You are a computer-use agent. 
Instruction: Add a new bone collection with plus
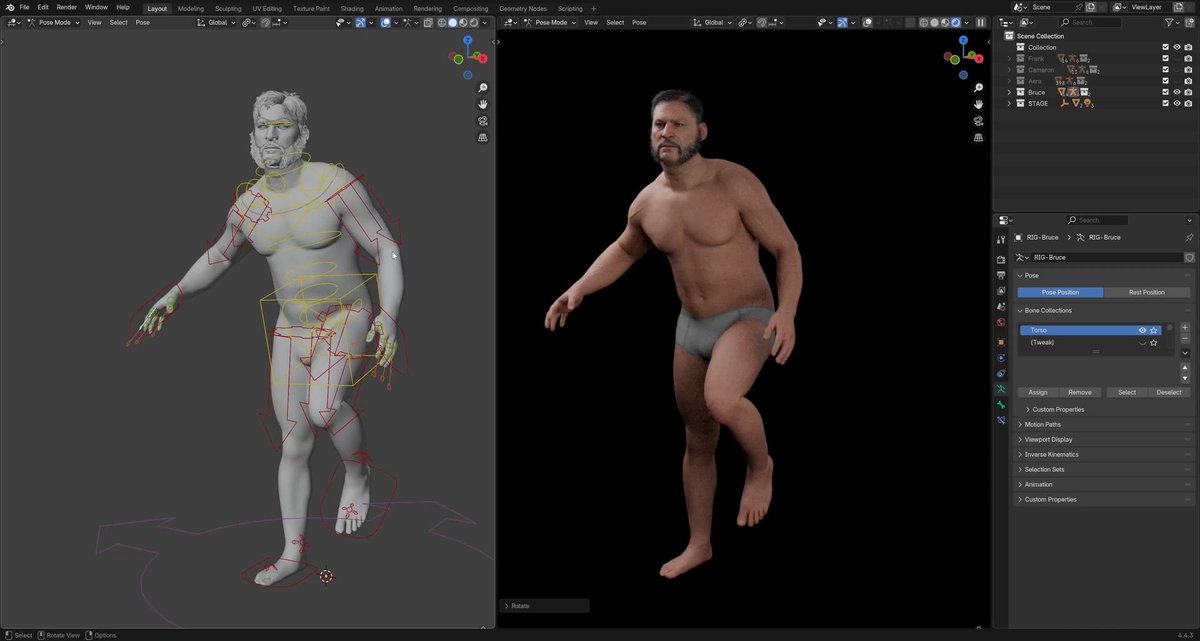tap(1185, 327)
